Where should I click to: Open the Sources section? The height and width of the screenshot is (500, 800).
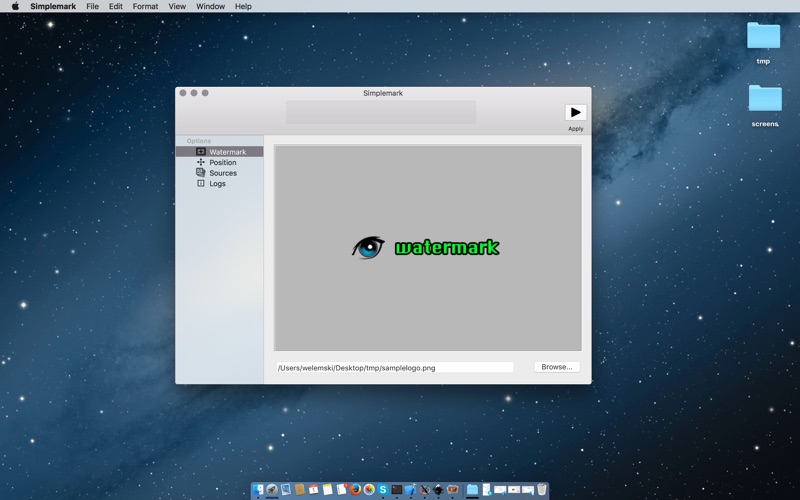pos(222,173)
